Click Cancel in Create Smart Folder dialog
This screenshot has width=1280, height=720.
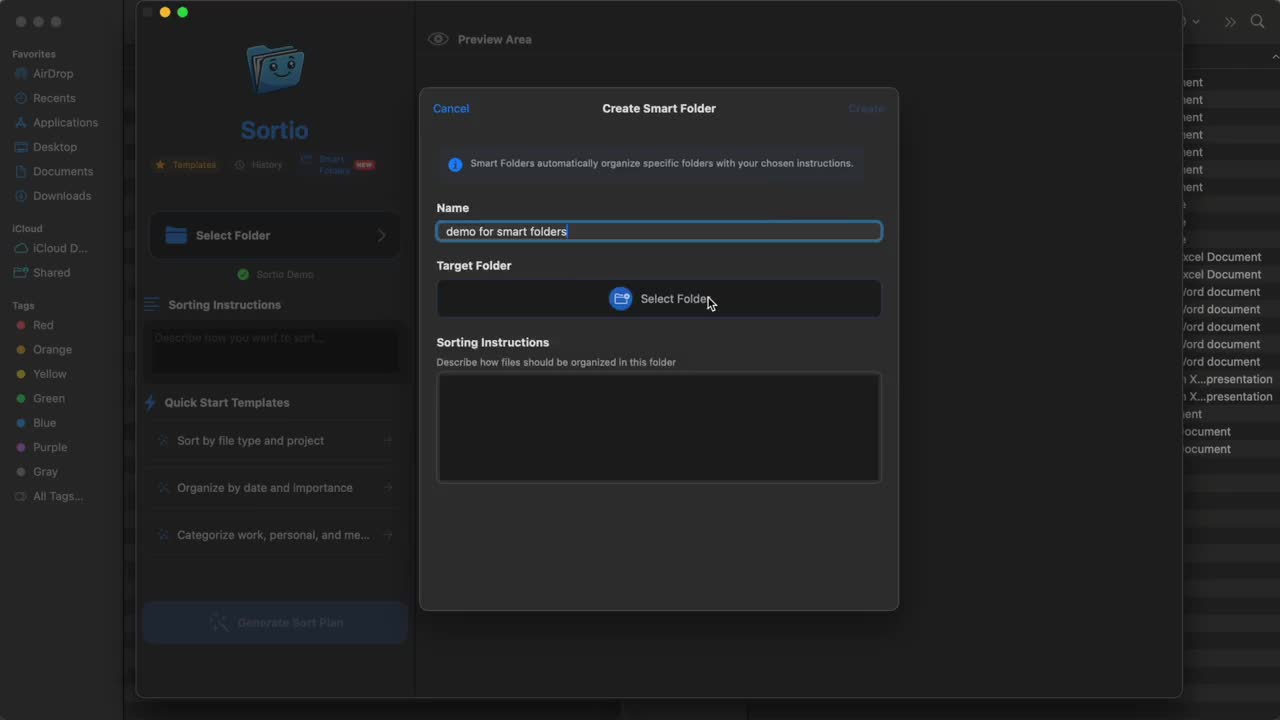pos(451,109)
